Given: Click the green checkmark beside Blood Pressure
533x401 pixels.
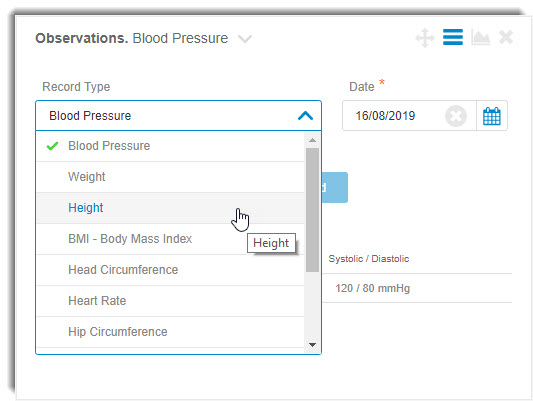Looking at the screenshot, I should (52, 146).
